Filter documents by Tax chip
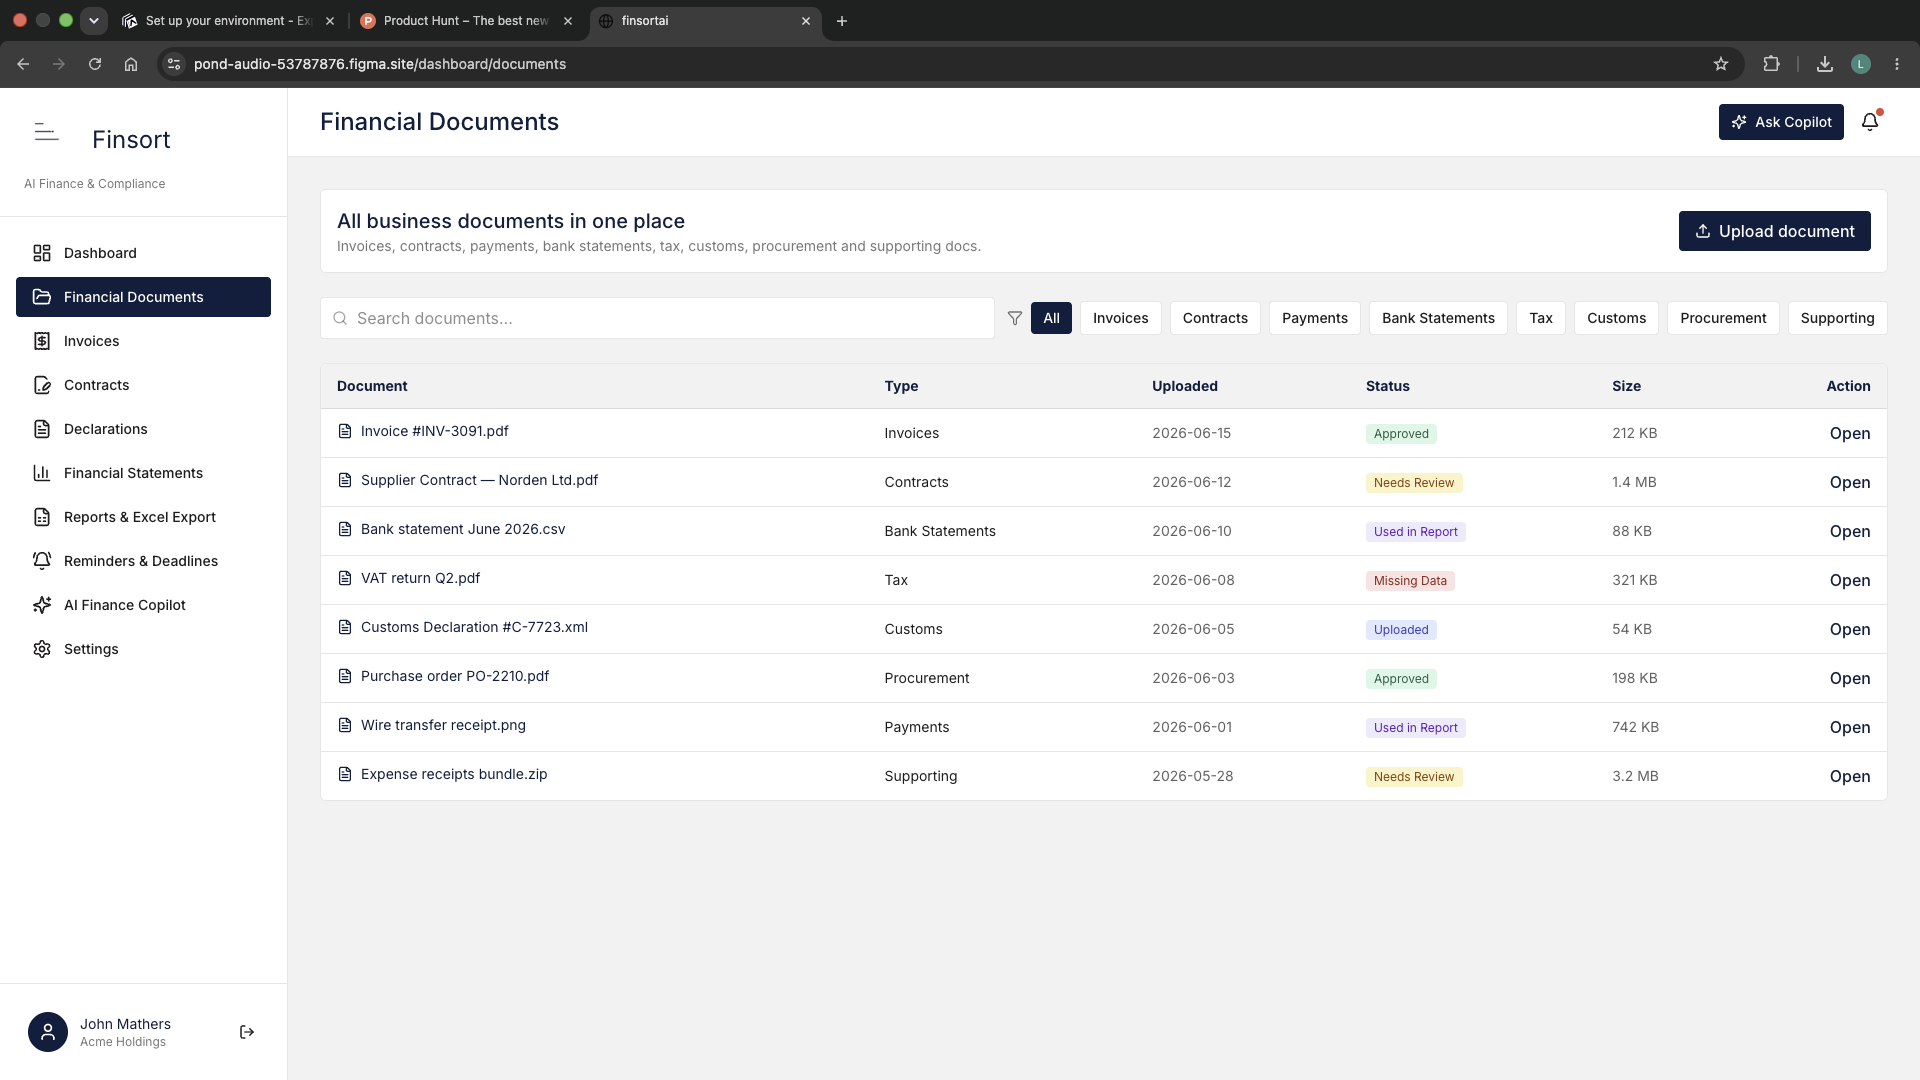Screen dimensions: 1920x1080 pyautogui.click(x=1541, y=318)
